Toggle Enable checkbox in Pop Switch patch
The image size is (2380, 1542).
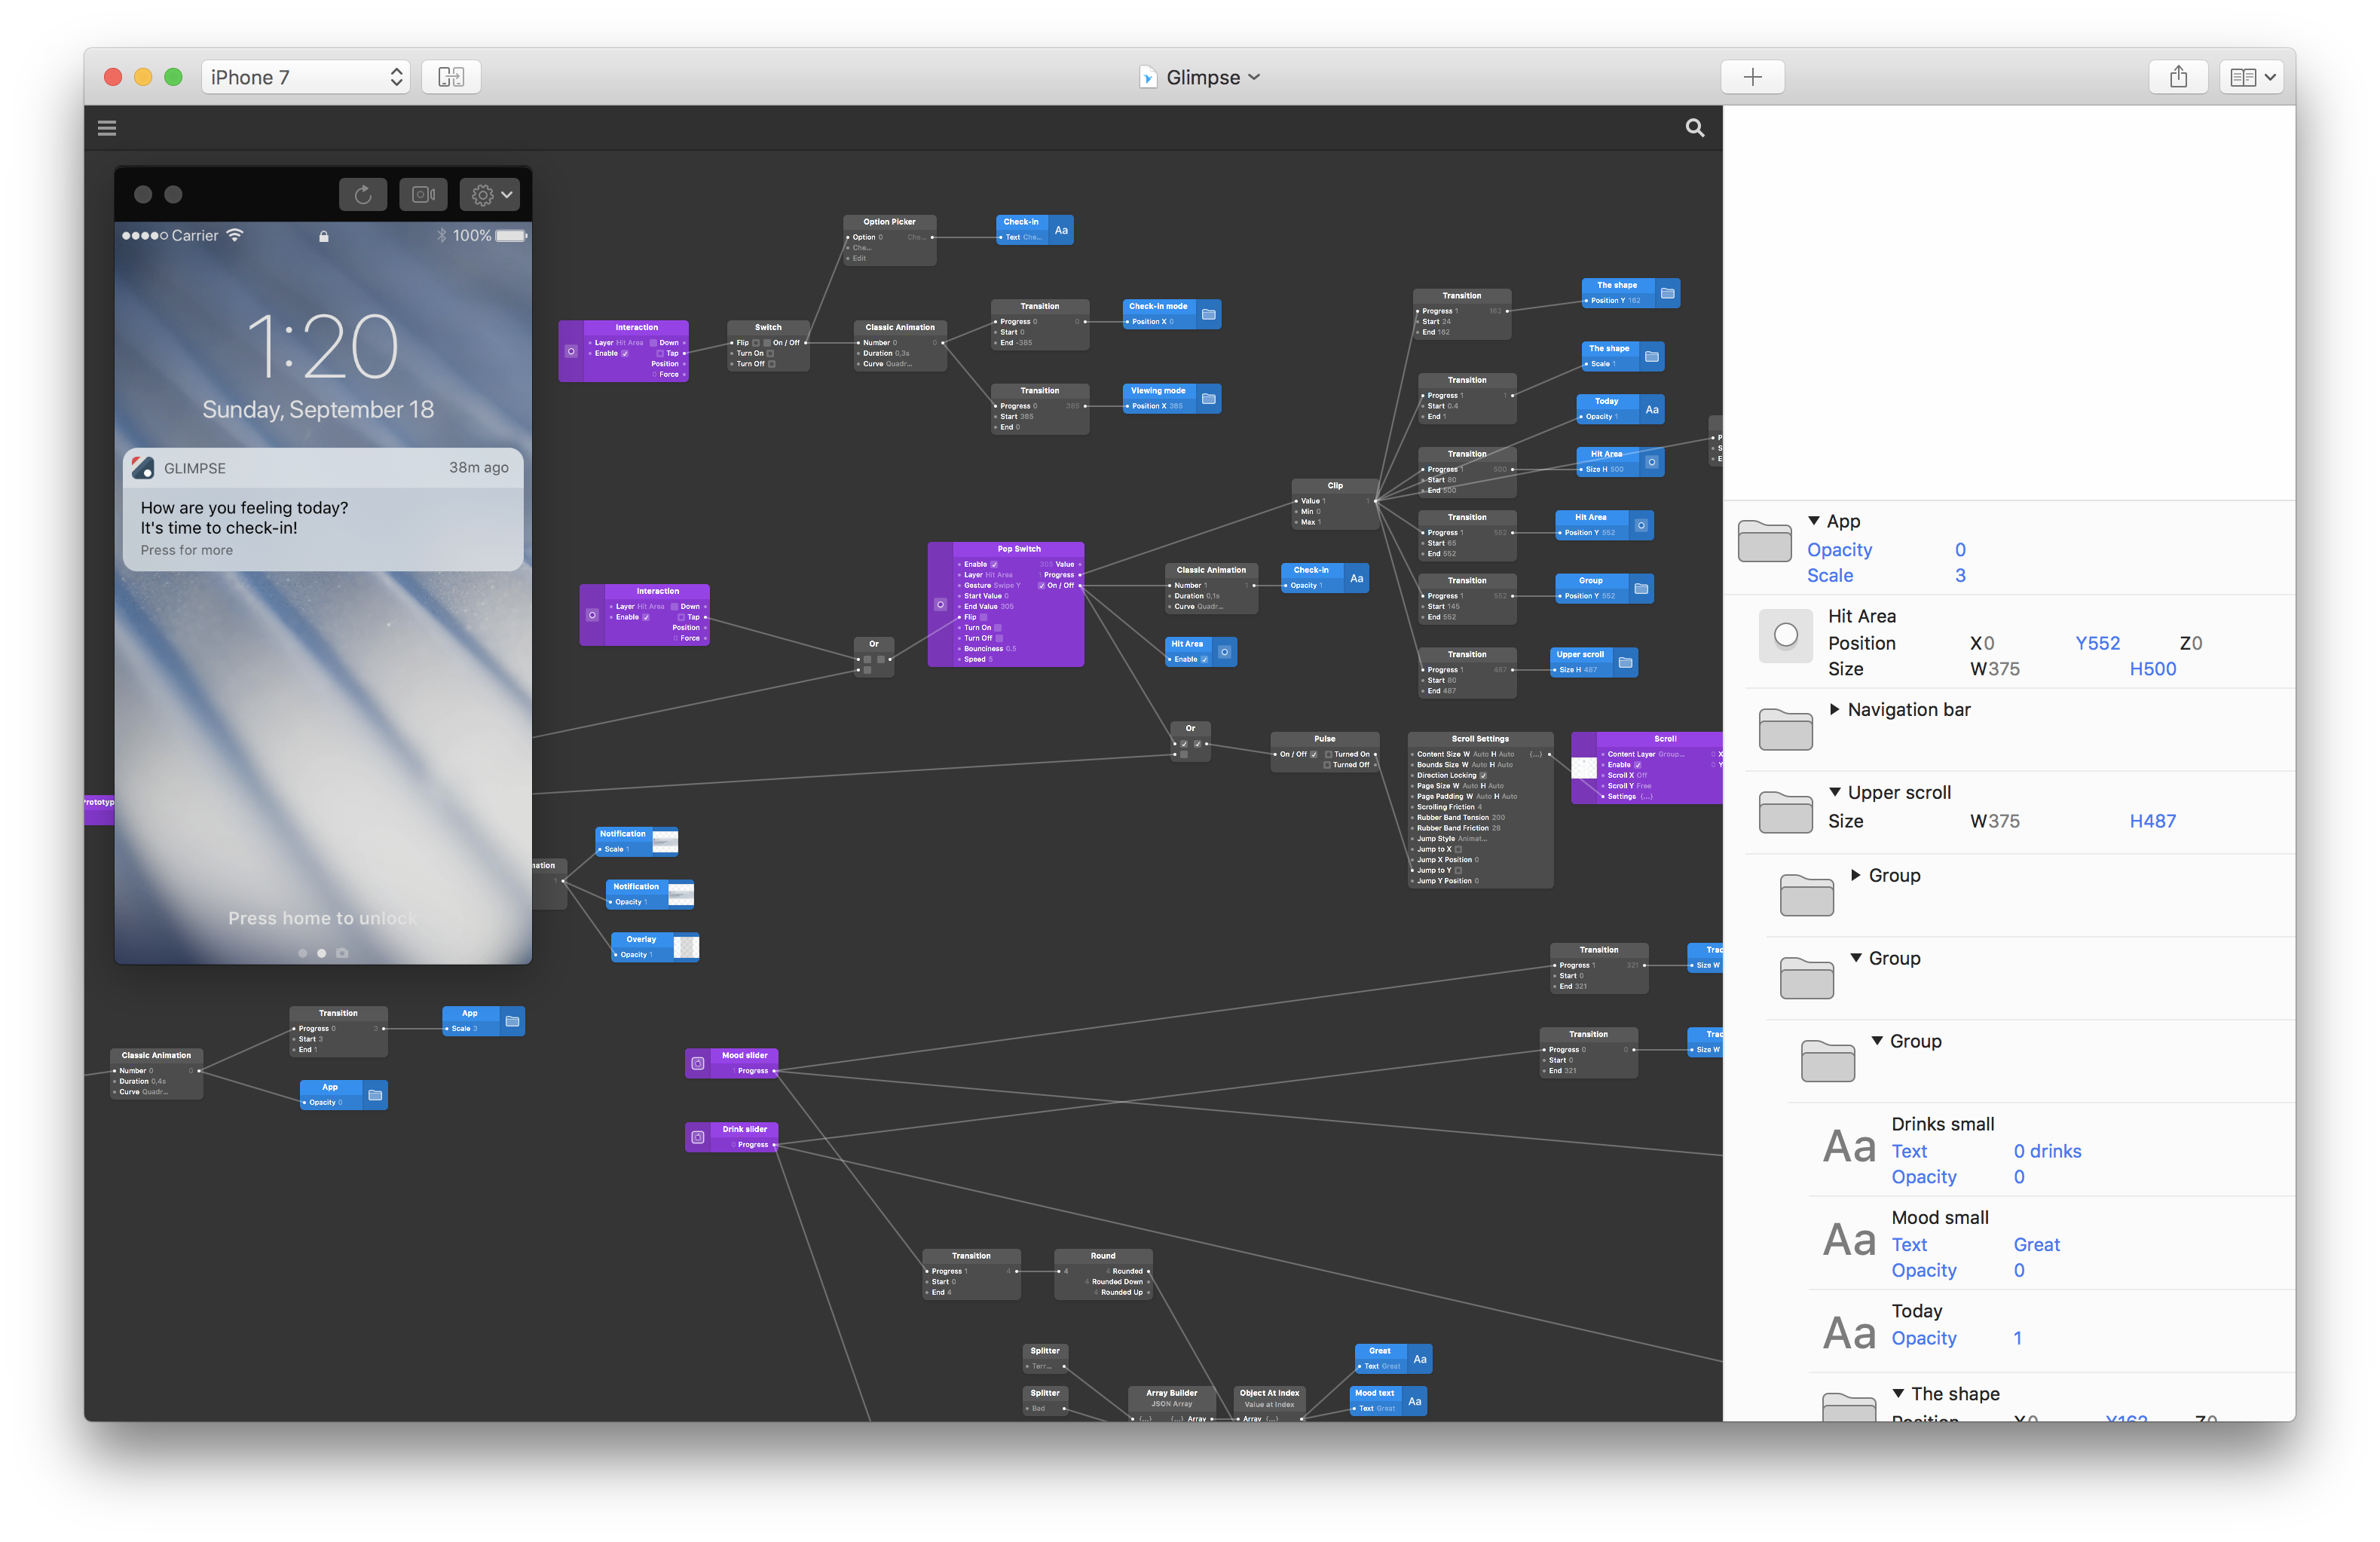[994, 564]
